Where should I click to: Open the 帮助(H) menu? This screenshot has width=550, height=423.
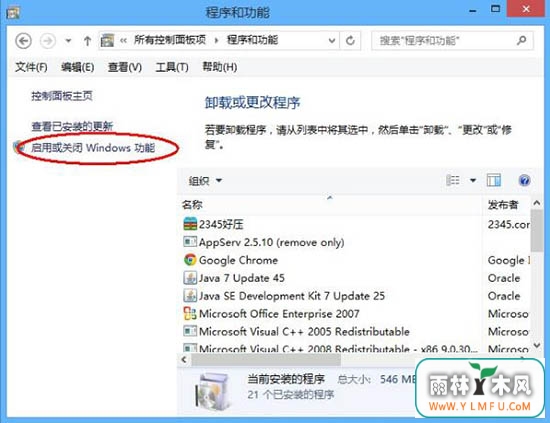(x=220, y=67)
